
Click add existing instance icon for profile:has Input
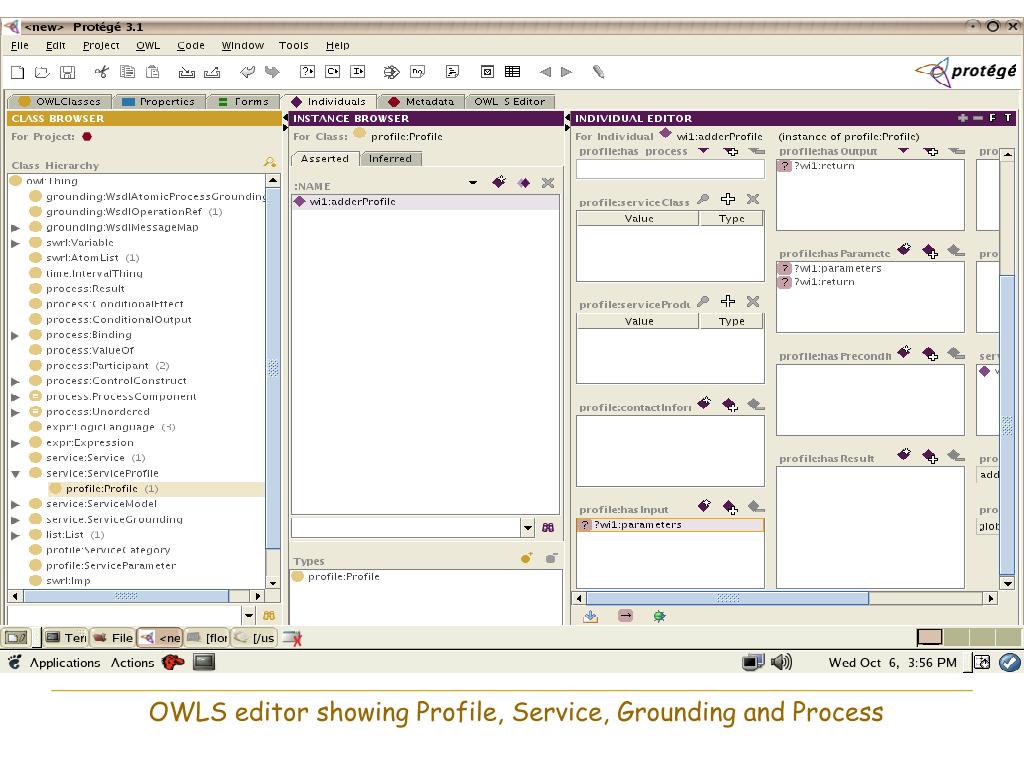click(x=730, y=506)
